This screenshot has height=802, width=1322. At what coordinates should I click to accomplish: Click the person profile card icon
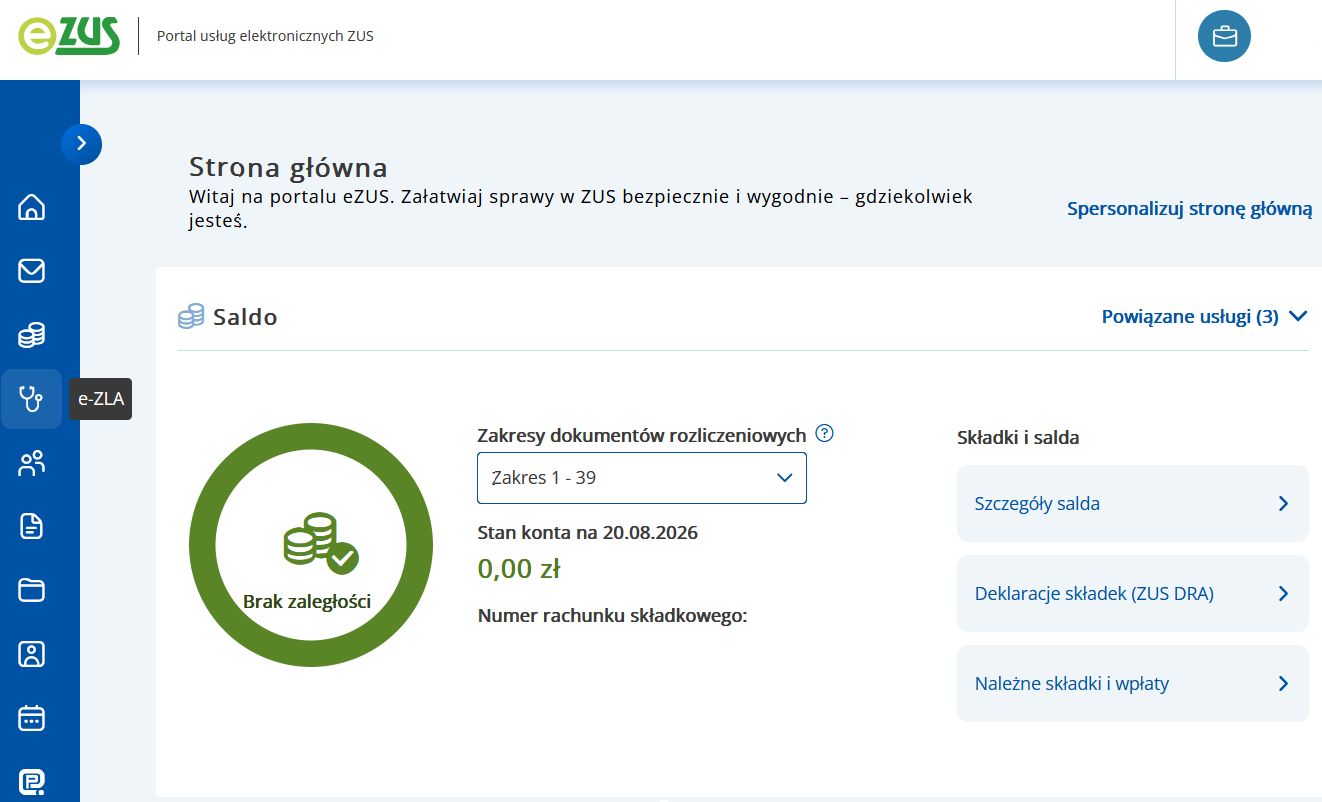(31, 655)
